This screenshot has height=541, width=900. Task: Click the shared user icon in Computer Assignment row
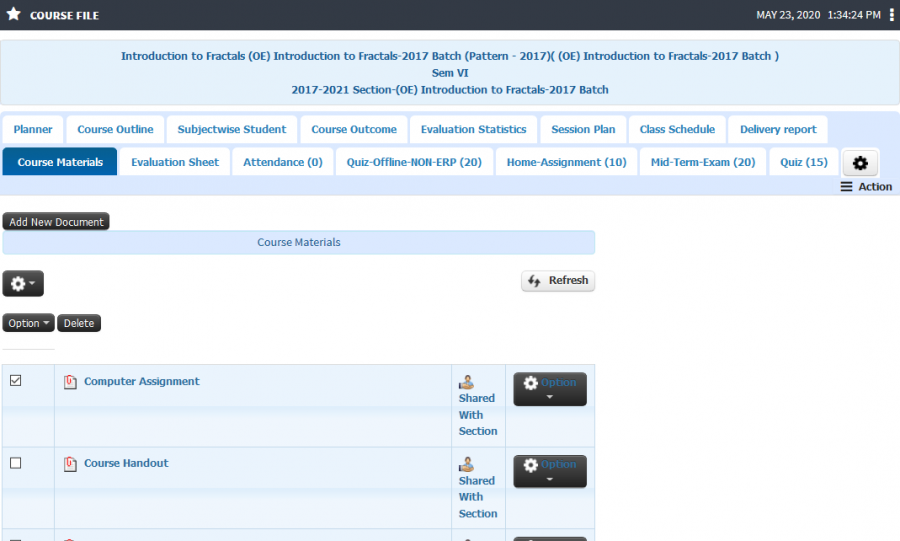pyautogui.click(x=466, y=382)
